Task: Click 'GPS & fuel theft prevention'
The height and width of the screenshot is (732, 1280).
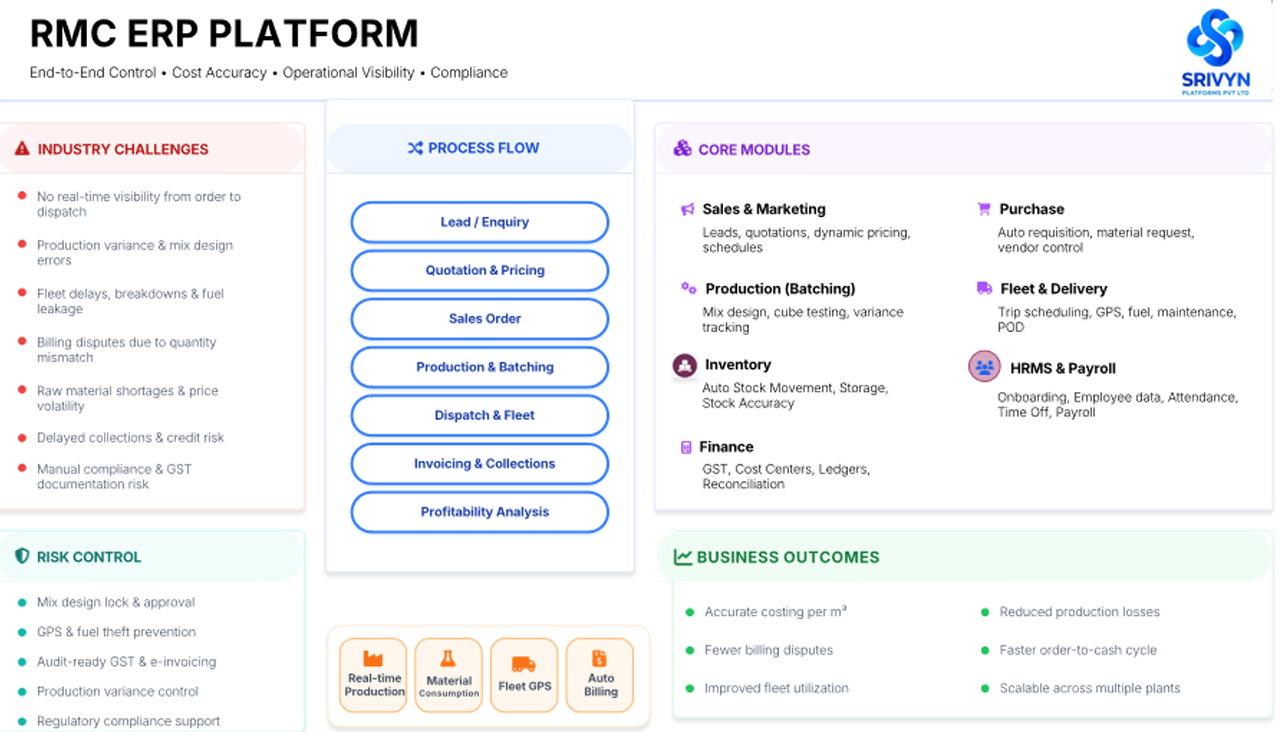Action: click(x=117, y=632)
